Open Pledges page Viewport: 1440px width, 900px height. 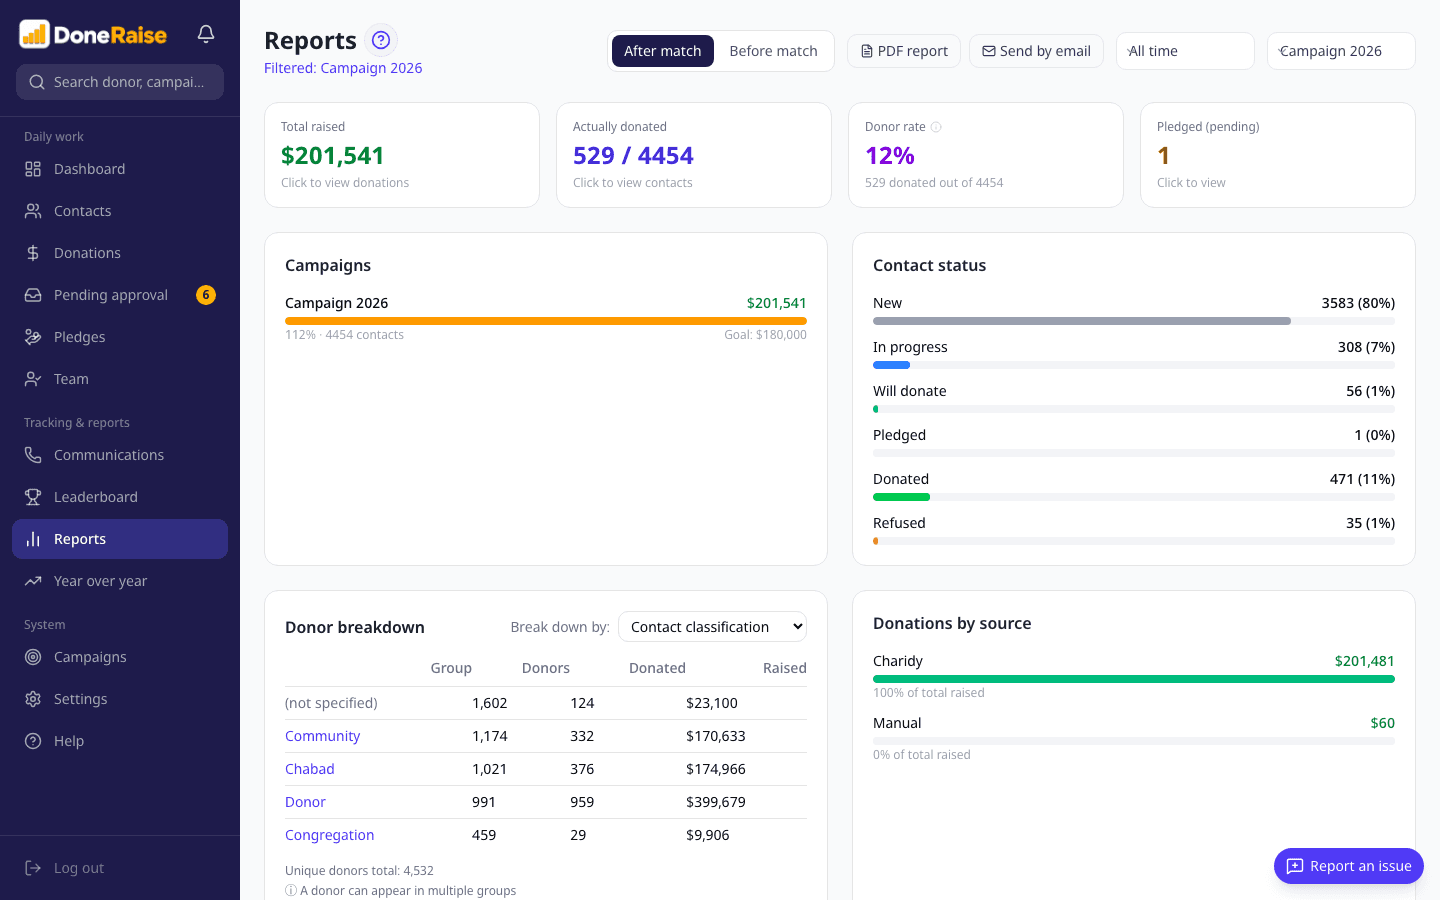pyautogui.click(x=120, y=337)
